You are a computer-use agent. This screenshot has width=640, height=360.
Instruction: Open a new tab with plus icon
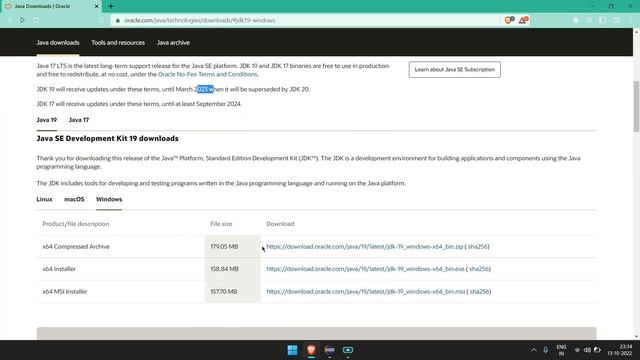pyautogui.click(x=111, y=6)
